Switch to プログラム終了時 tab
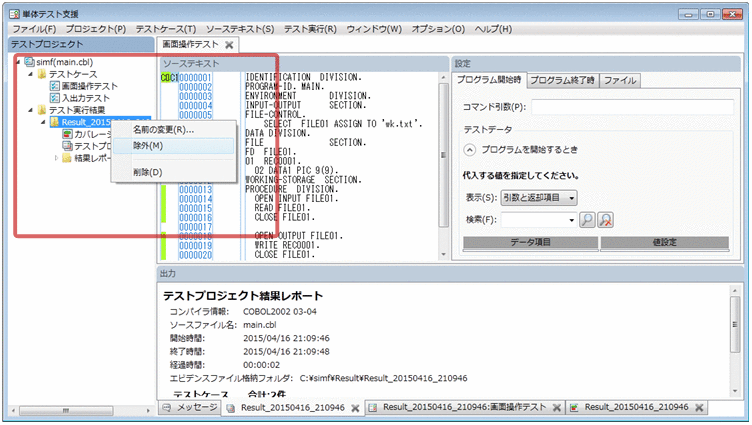Image resolution: width=752 pixels, height=425 pixels. coord(562,81)
